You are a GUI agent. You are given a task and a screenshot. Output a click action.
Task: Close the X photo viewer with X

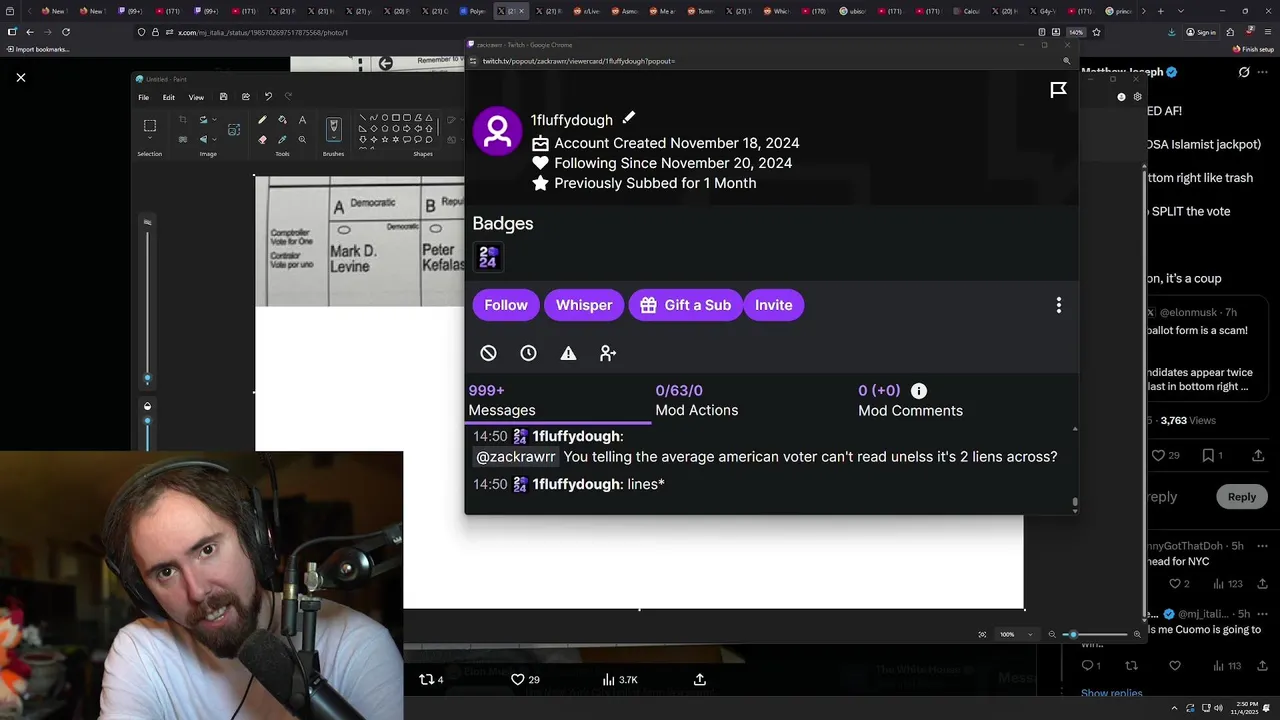pyautogui.click(x=20, y=77)
